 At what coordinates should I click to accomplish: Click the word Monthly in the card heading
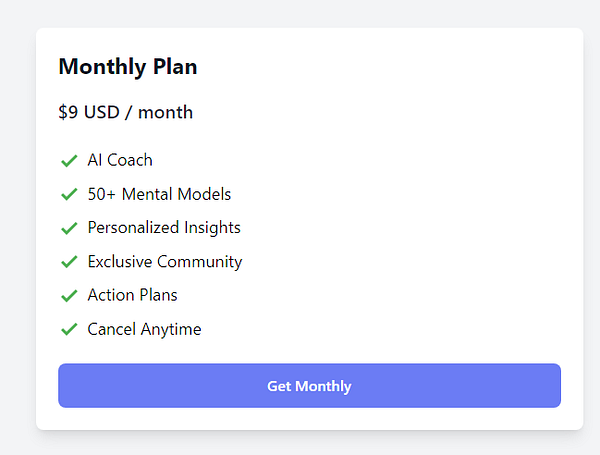point(101,67)
